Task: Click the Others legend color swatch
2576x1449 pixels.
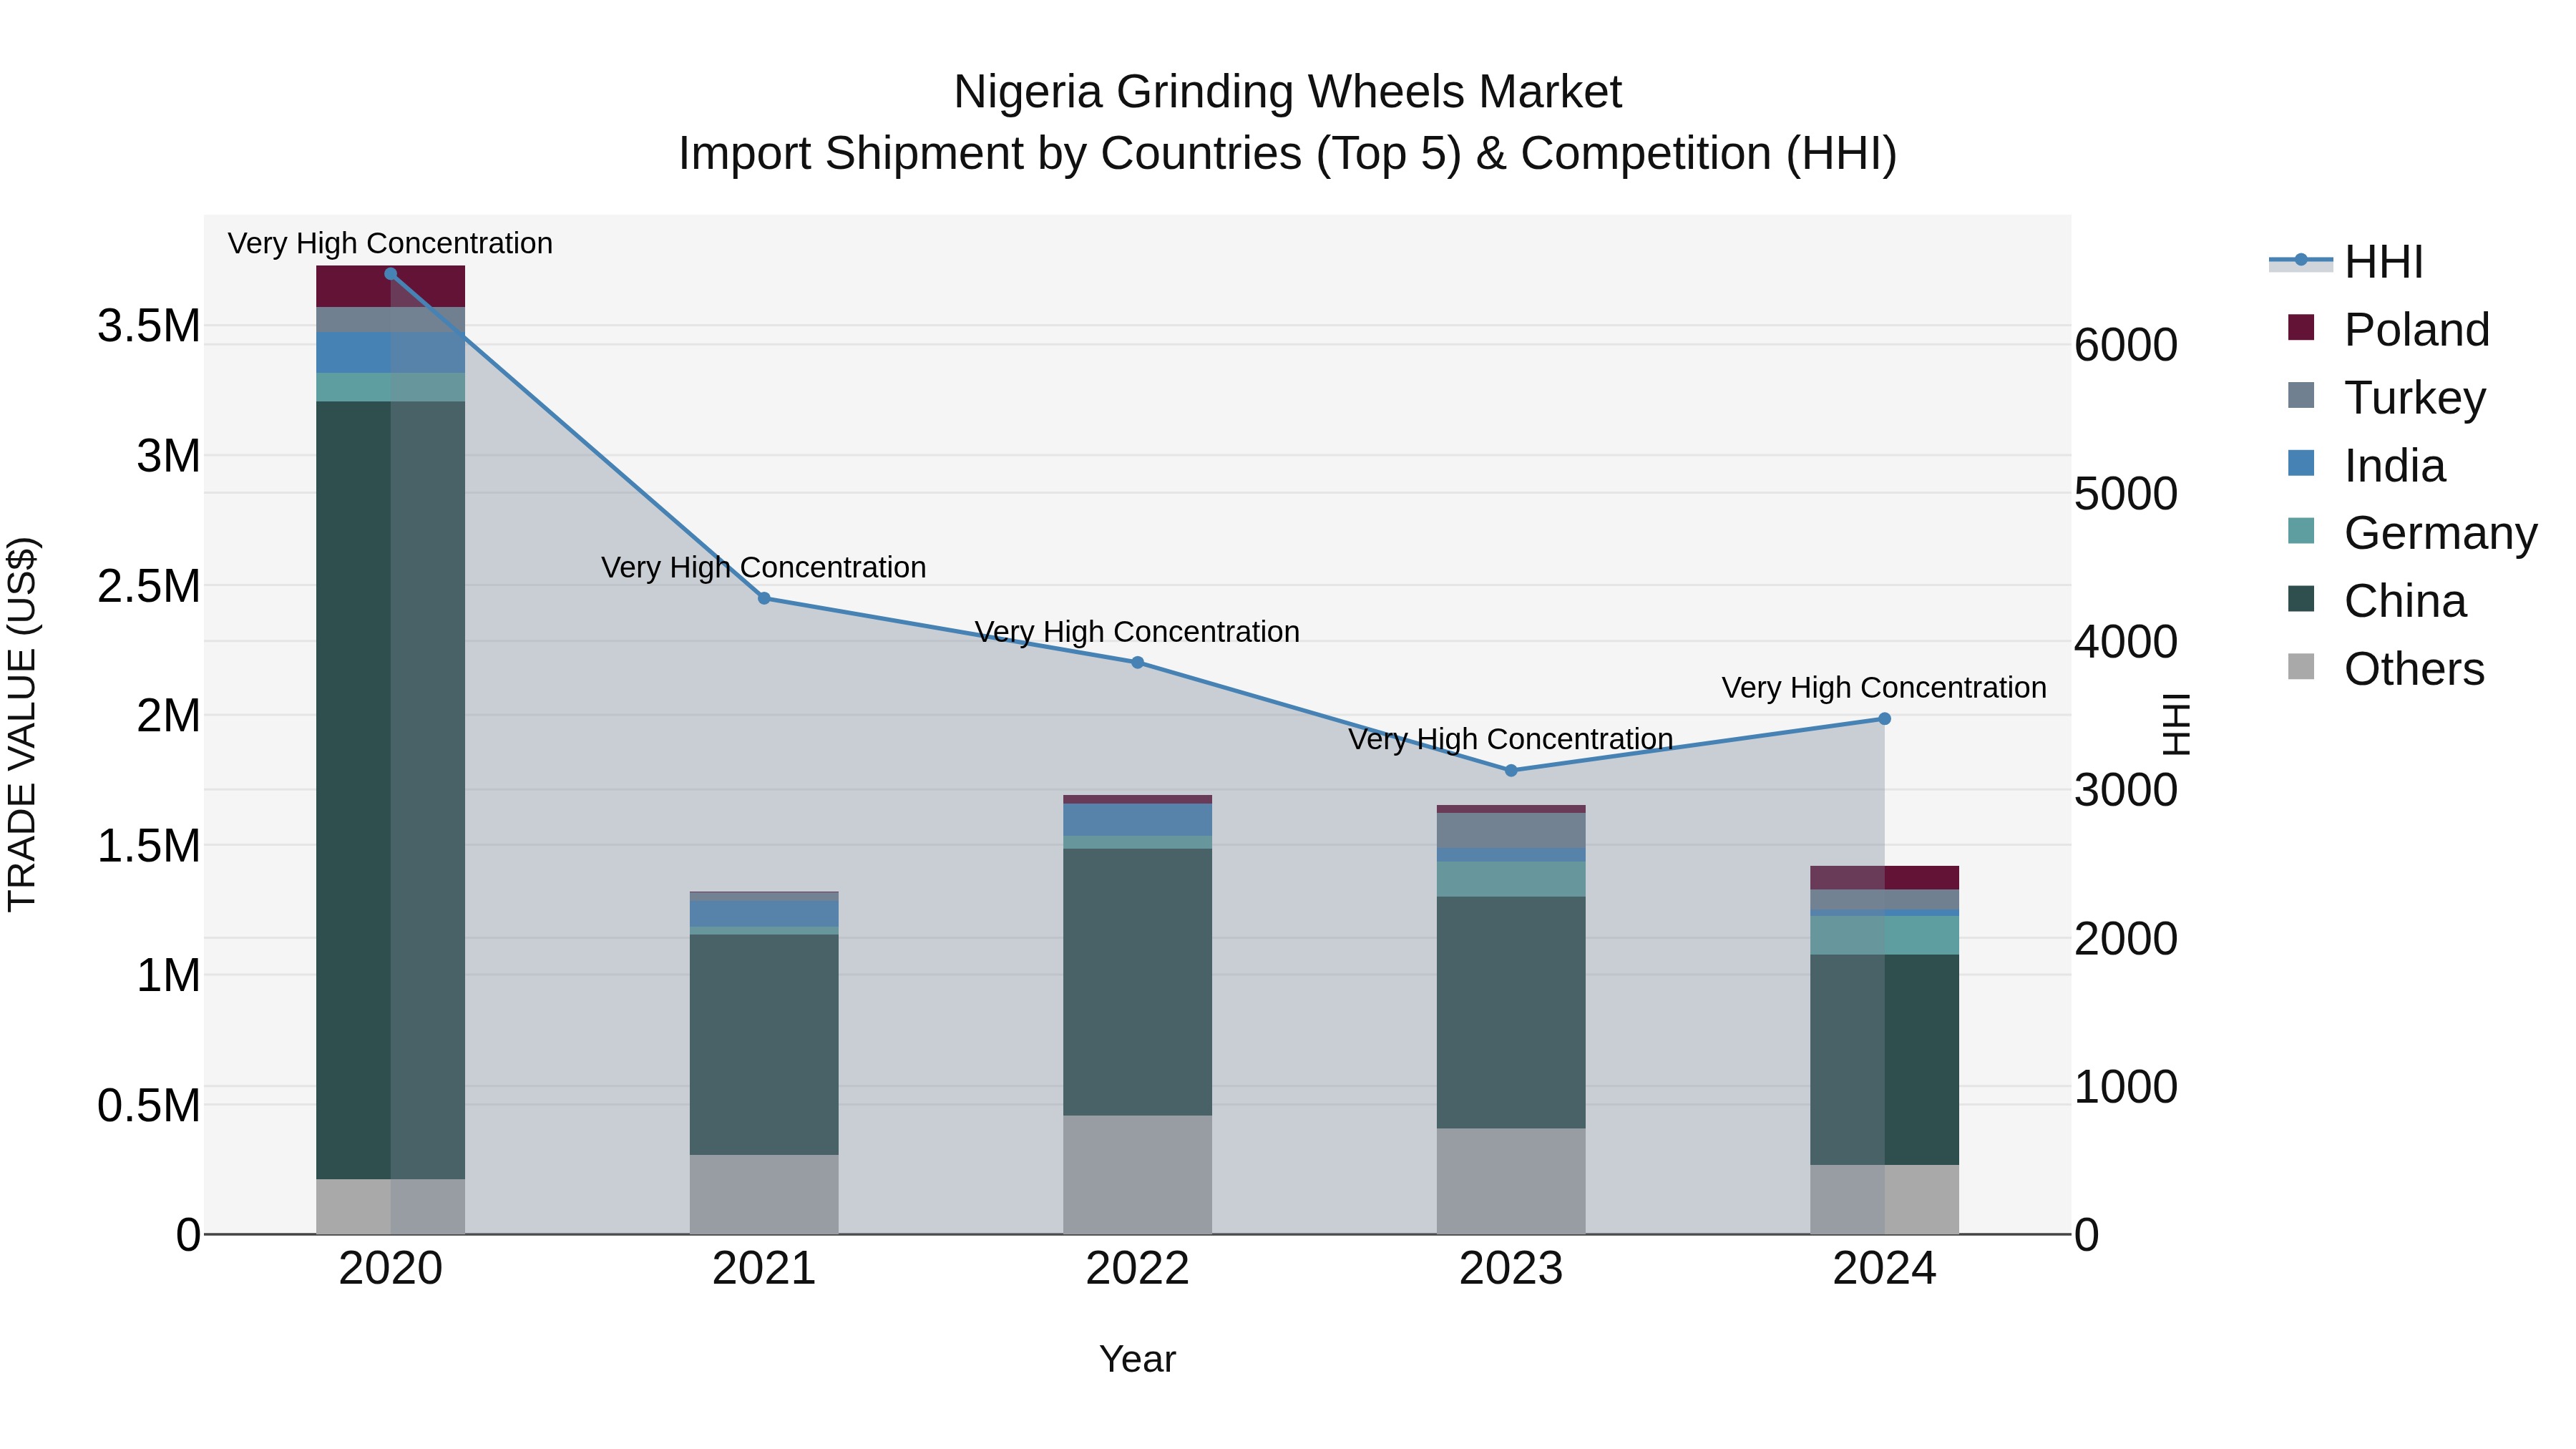Action: click(2301, 667)
